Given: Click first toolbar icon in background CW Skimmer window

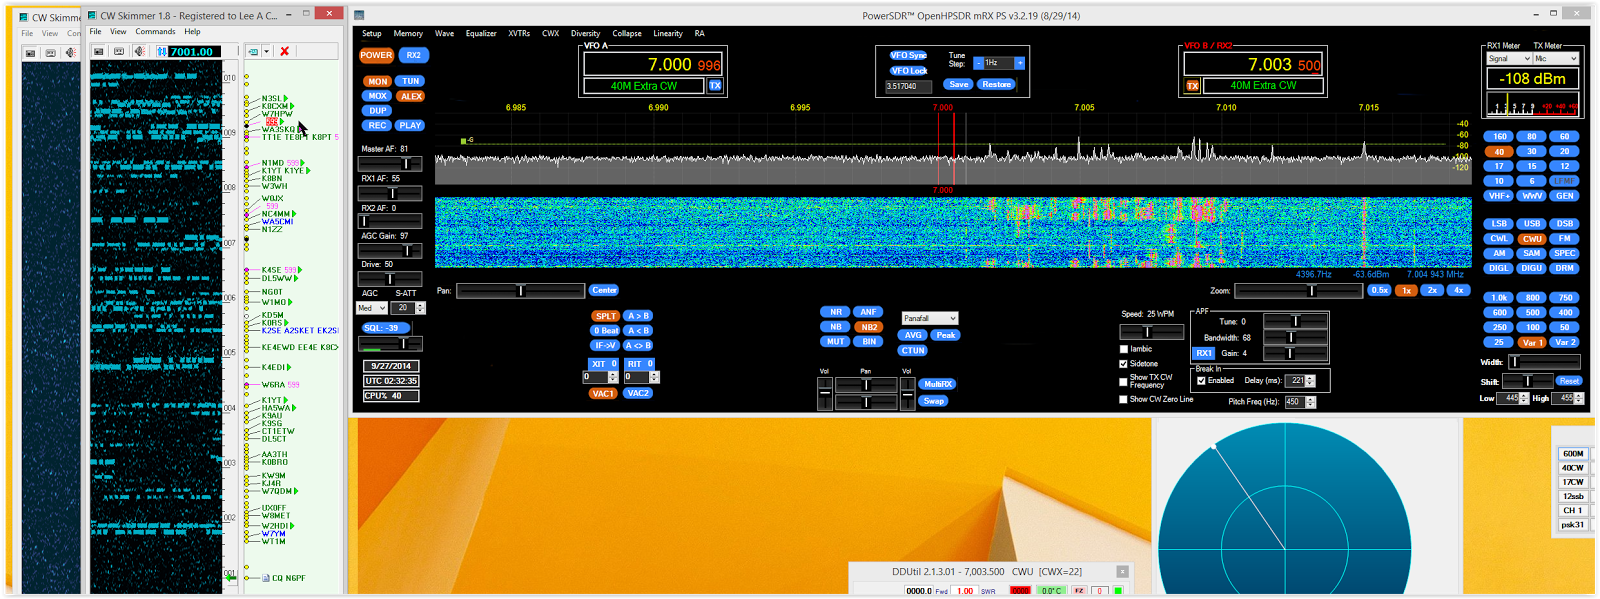Looking at the screenshot, I should pos(30,52).
